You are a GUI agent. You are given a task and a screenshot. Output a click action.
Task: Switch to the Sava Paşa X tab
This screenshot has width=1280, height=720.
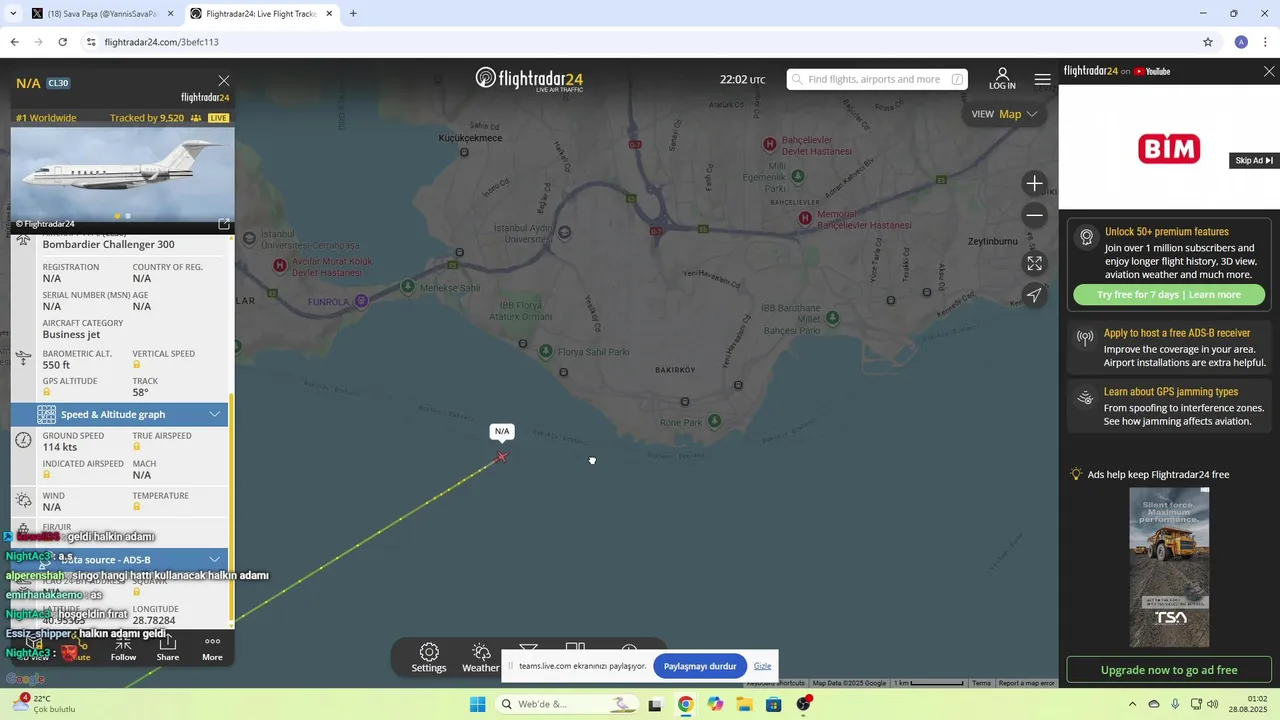click(100, 14)
